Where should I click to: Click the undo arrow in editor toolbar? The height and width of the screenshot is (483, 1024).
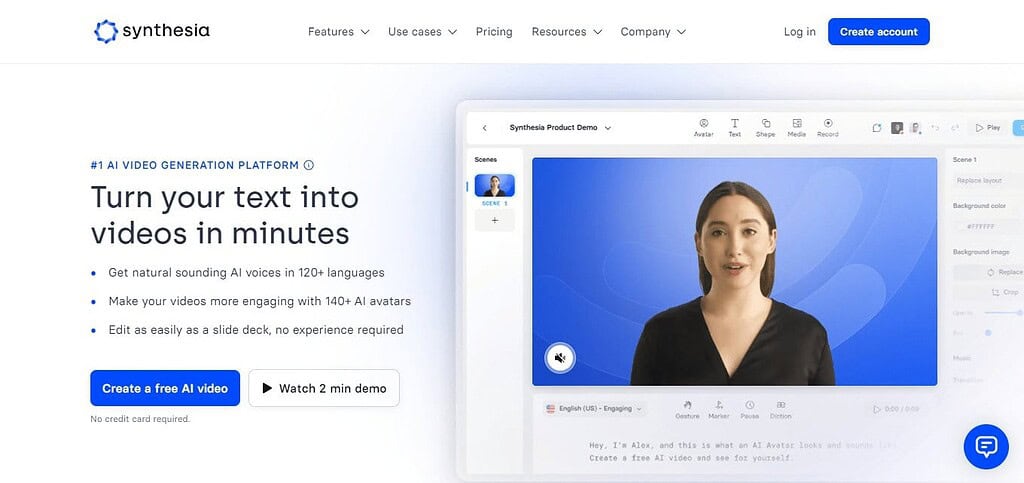pyautogui.click(x=935, y=128)
